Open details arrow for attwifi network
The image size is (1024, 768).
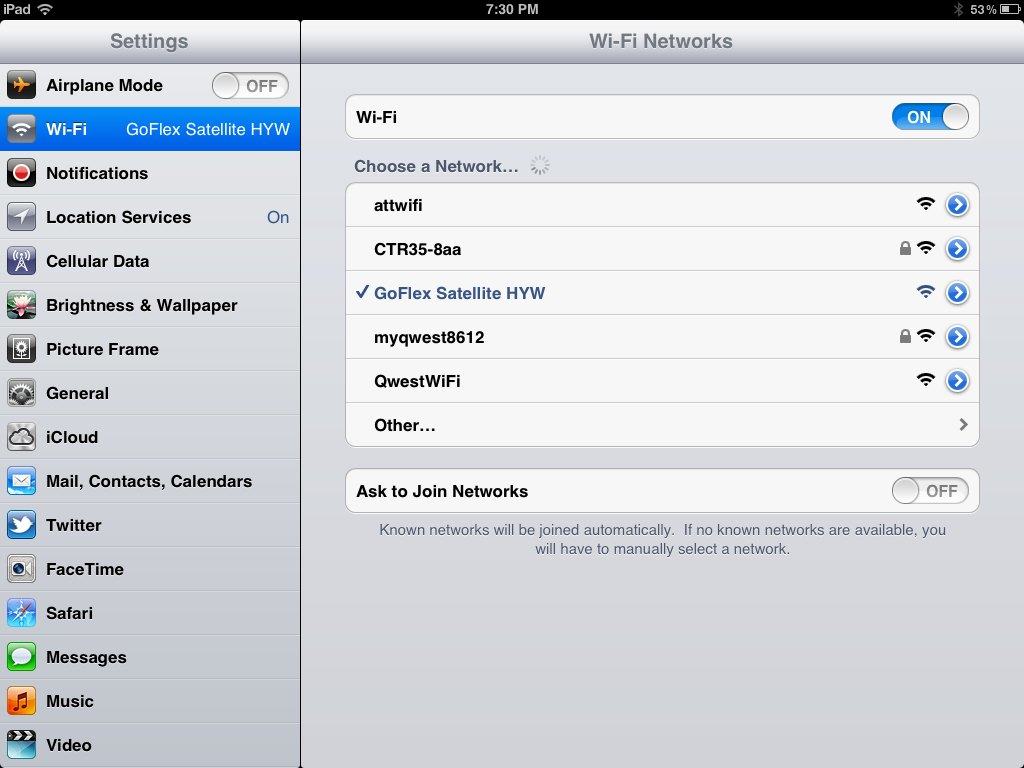click(957, 205)
